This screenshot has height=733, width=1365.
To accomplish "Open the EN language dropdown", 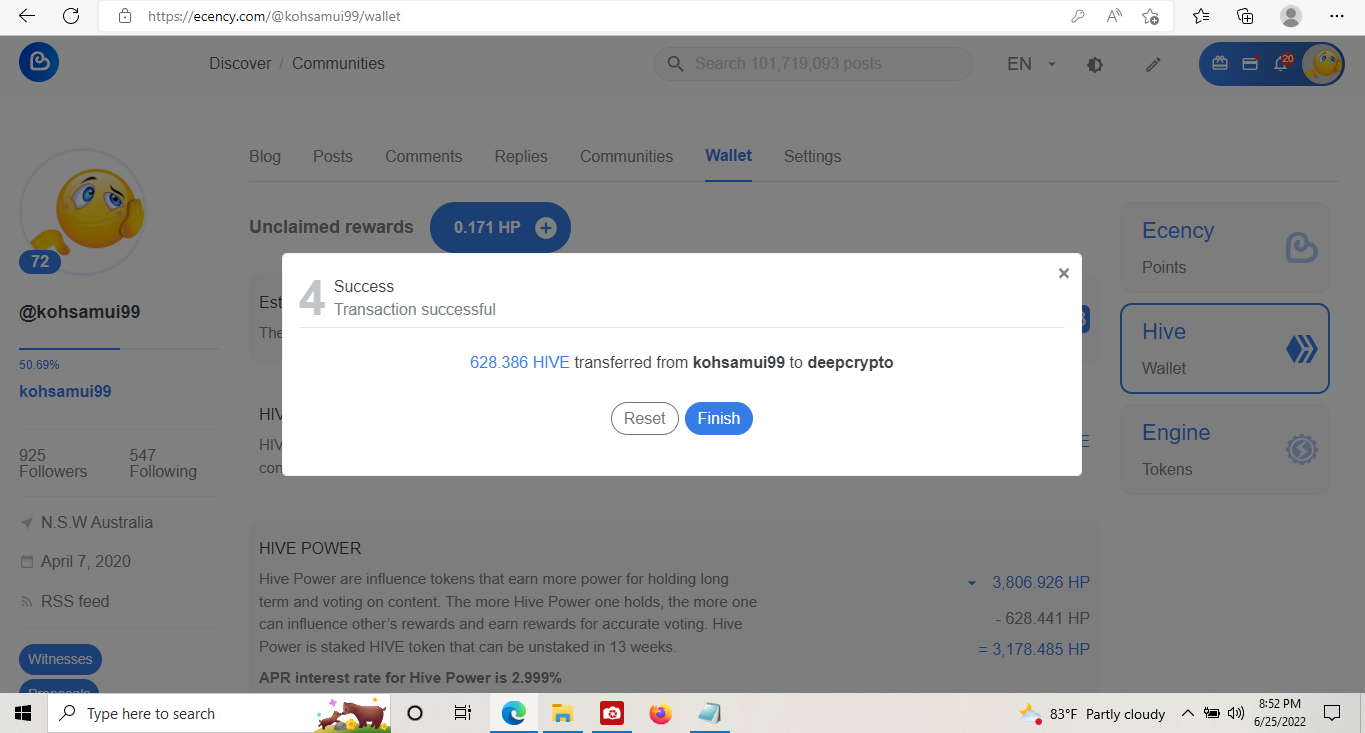I will coord(1032,64).
